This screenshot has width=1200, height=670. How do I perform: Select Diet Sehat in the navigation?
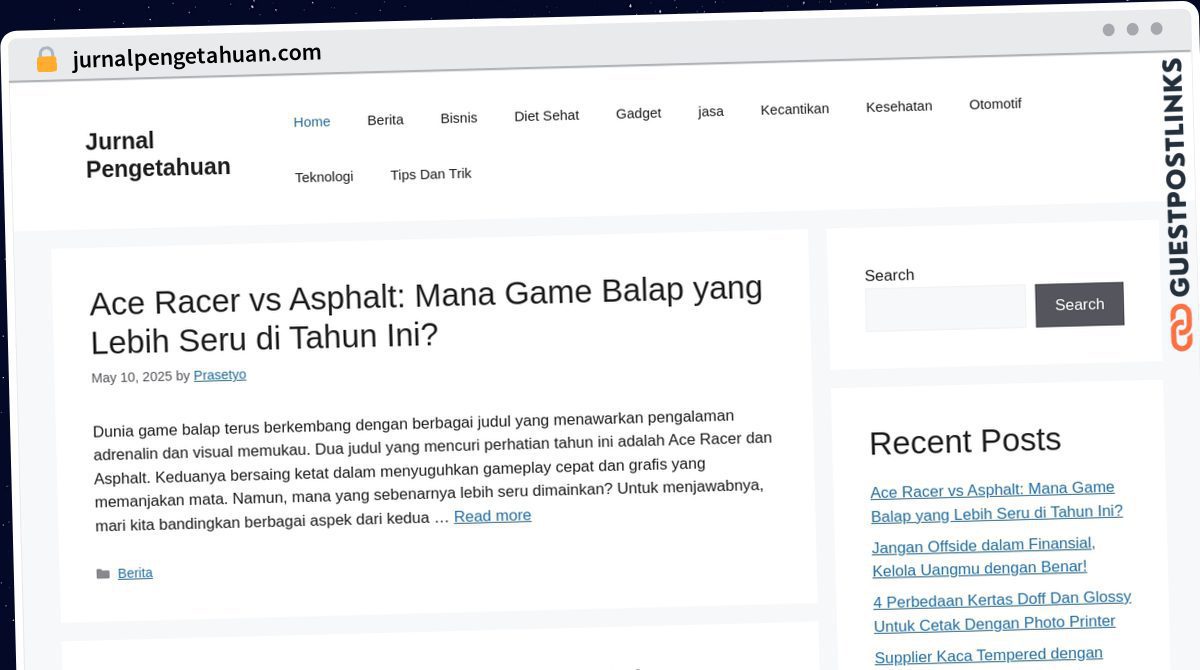click(x=546, y=116)
